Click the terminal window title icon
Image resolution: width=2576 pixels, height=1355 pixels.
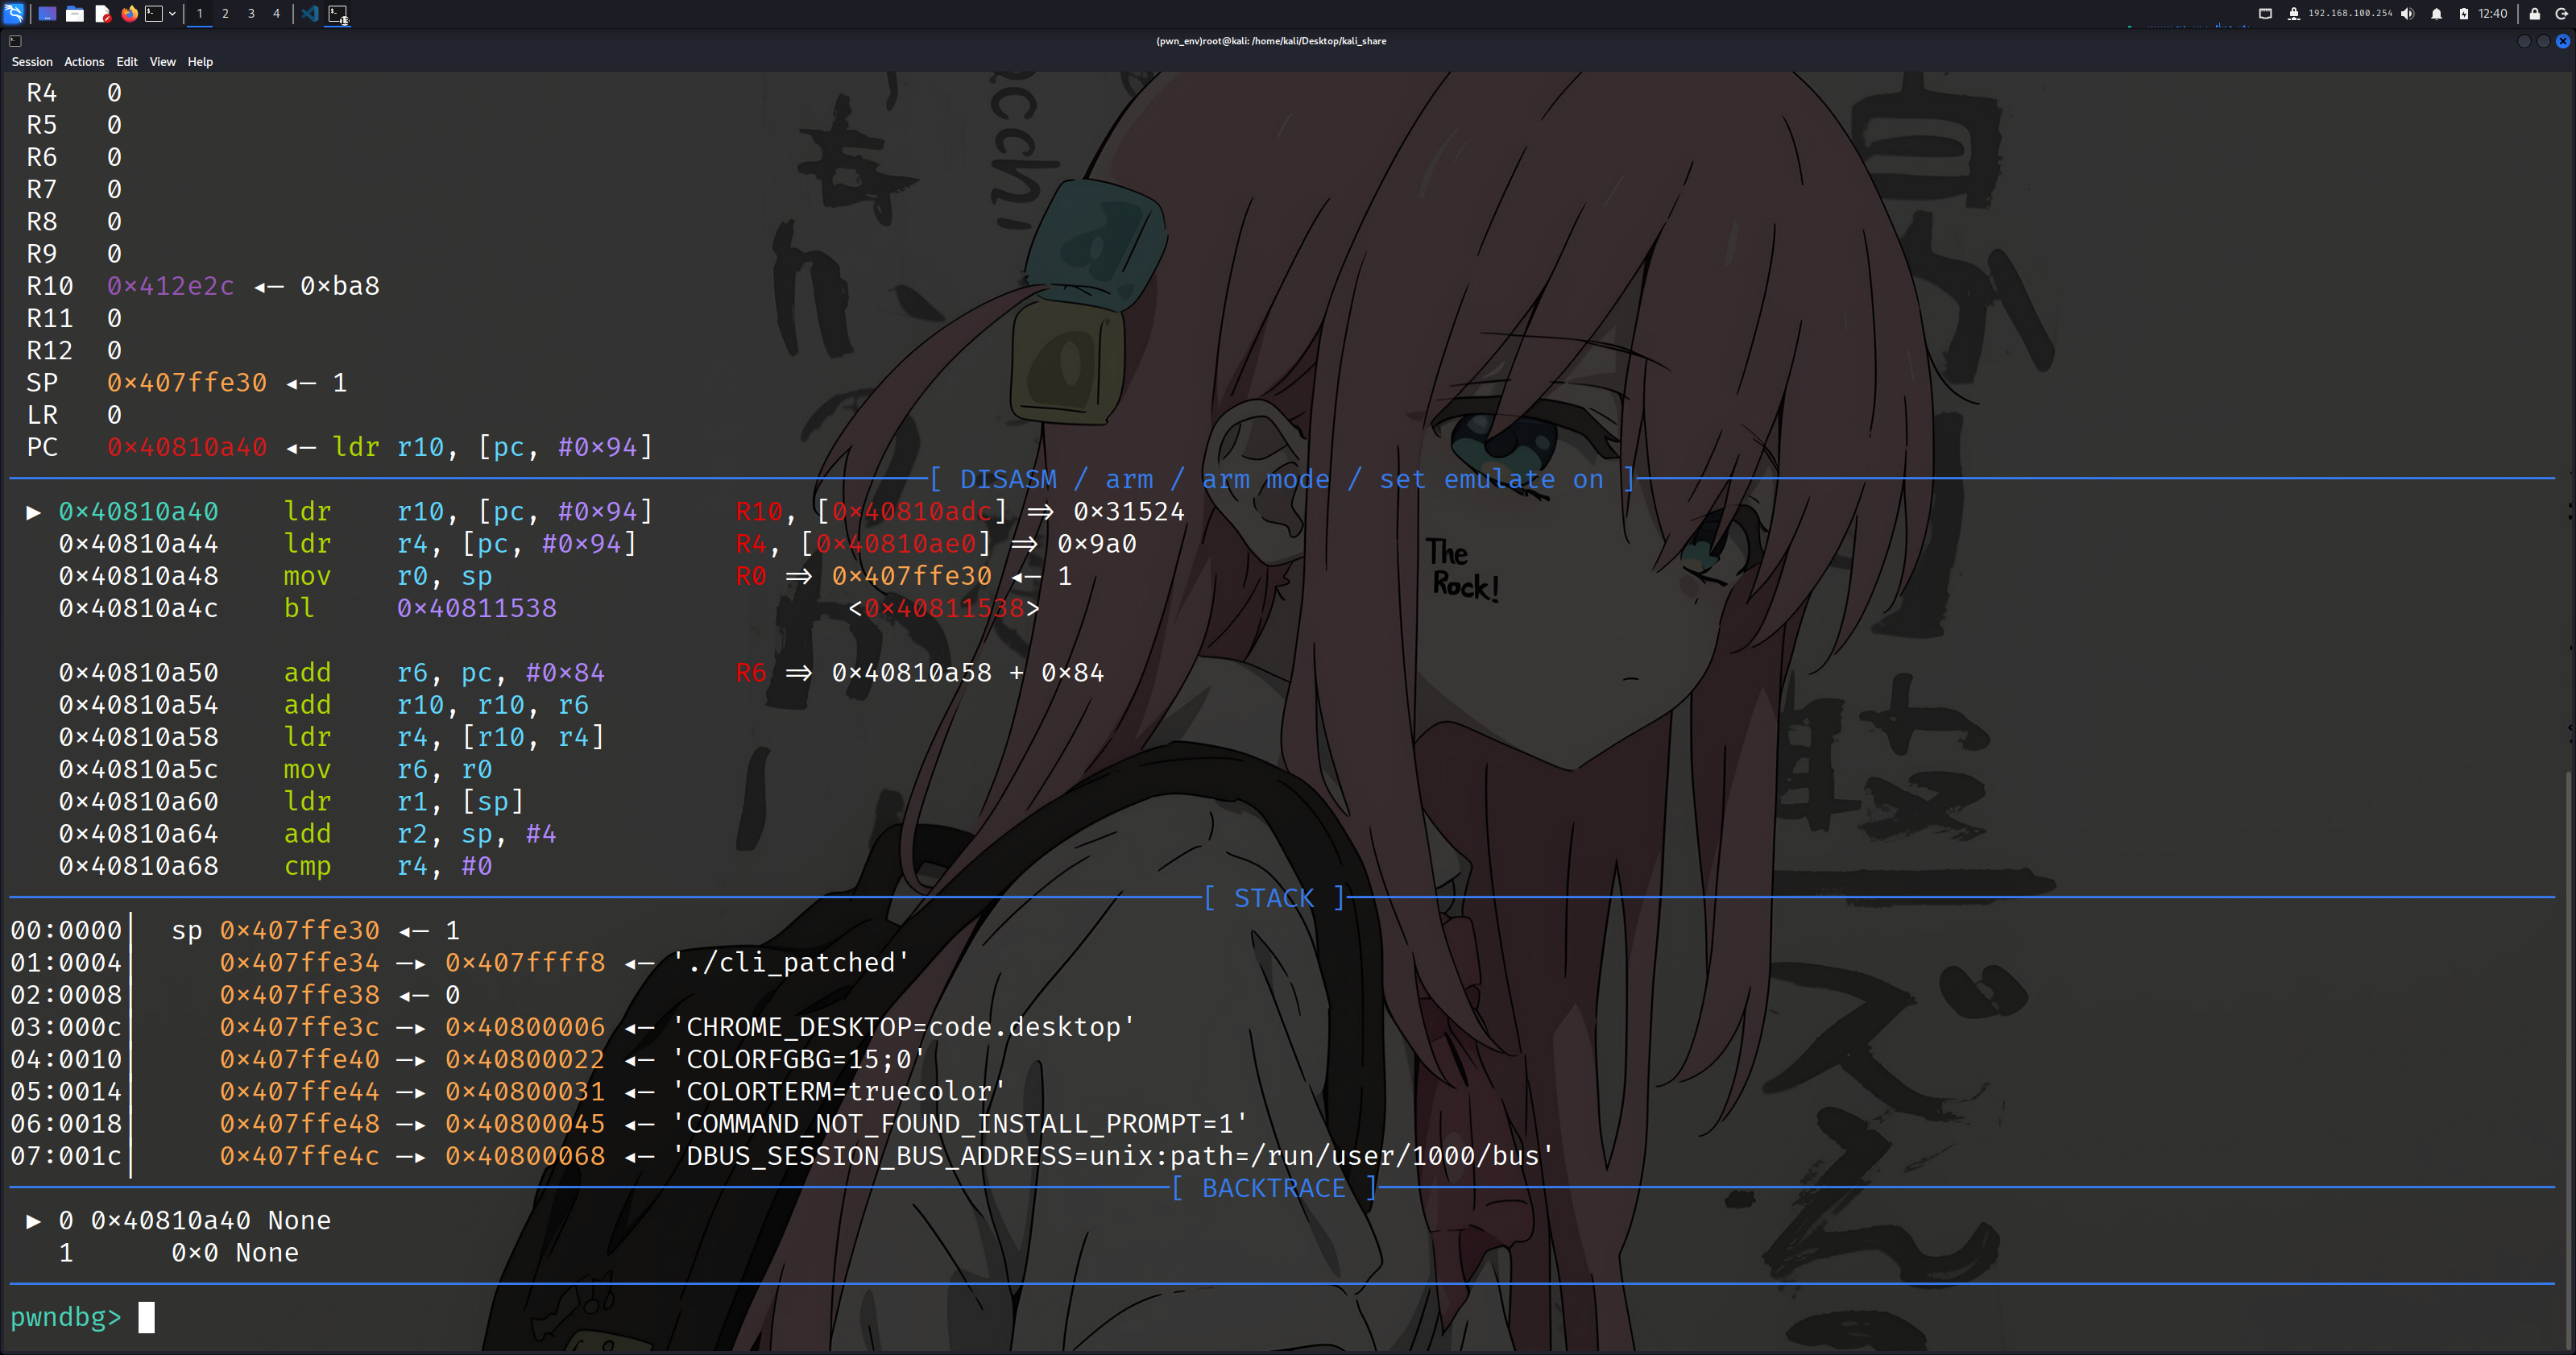(15, 41)
